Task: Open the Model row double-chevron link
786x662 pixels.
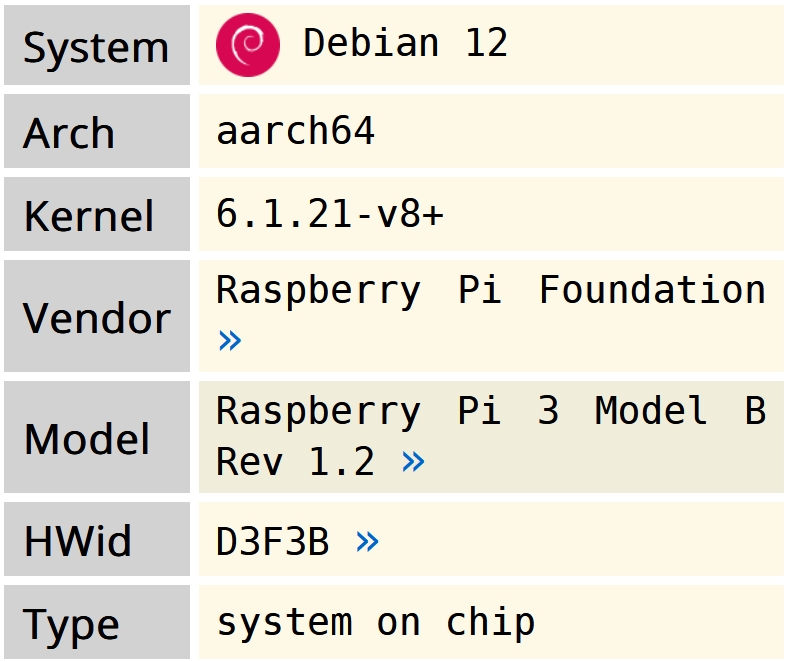Action: click(413, 462)
